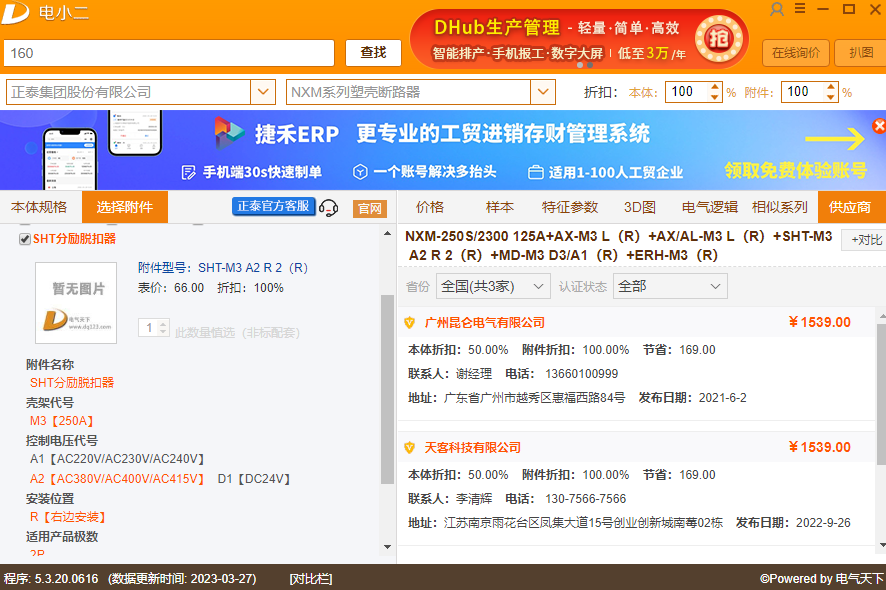Click left panel scroll-down arrow

pyautogui.click(x=387, y=546)
